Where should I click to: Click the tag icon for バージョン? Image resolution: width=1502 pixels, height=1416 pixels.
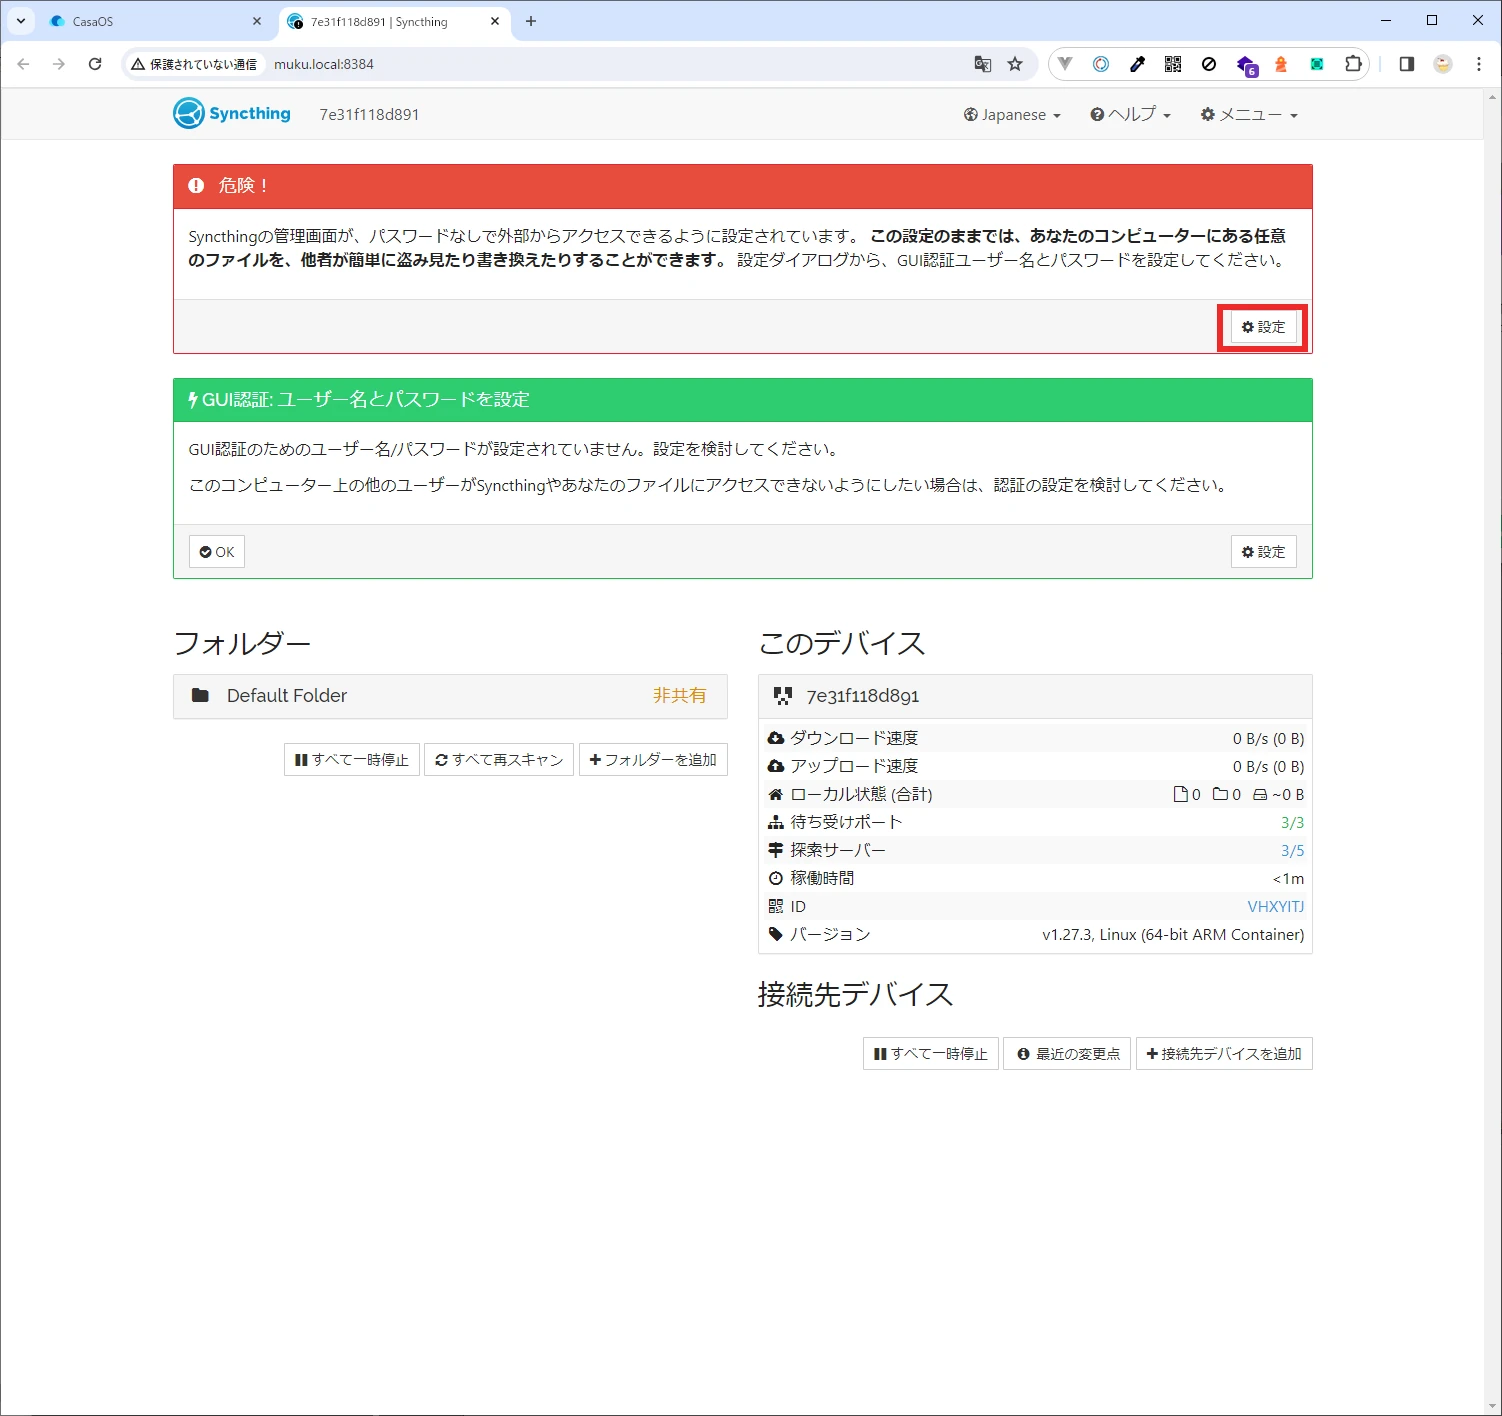[x=776, y=934]
